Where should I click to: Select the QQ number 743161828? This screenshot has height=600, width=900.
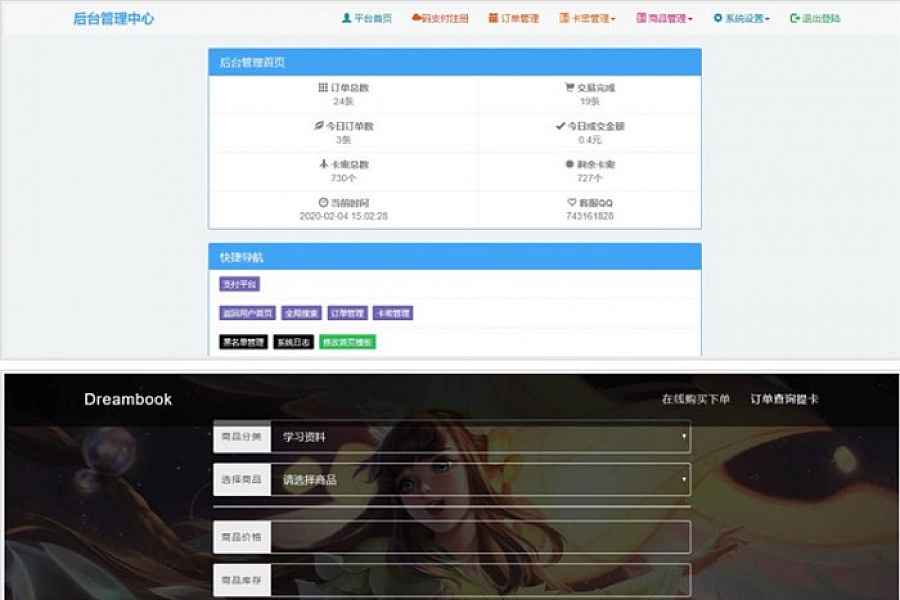tap(589, 216)
